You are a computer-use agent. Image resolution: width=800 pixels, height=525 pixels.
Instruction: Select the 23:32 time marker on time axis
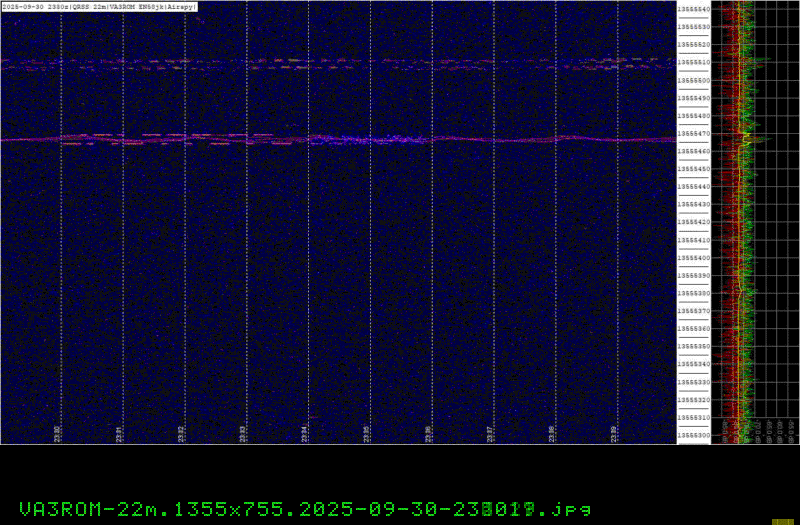[x=181, y=433]
